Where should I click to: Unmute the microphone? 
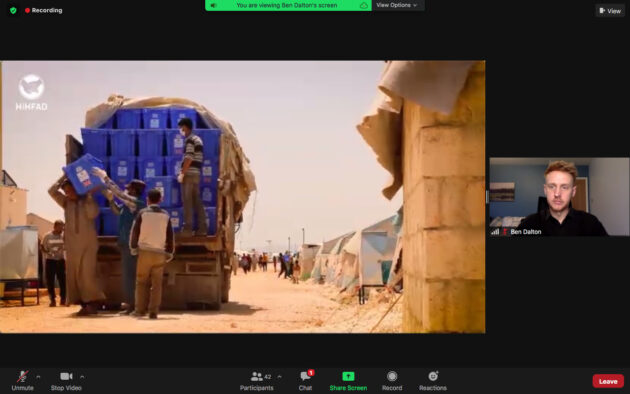[x=22, y=380]
